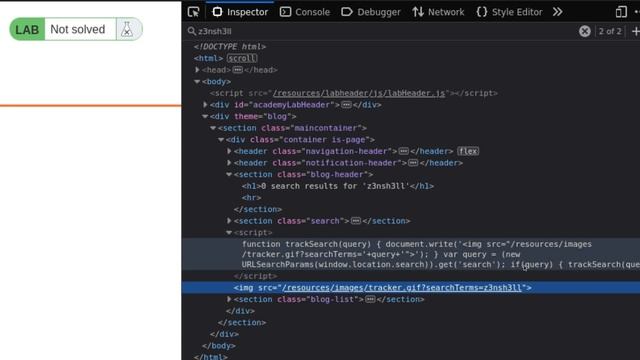Click the Not solved status text
This screenshot has height=360, width=640.
coord(78,29)
